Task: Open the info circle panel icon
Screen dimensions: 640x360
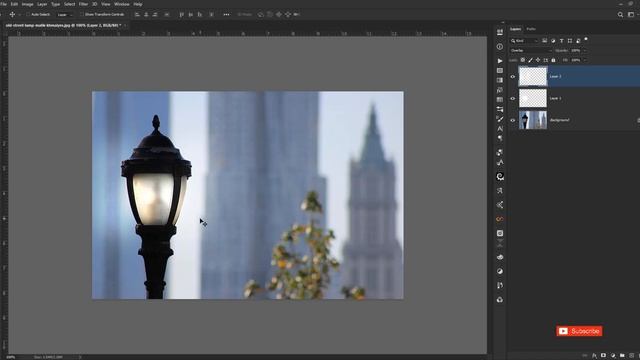Action: click(500, 47)
